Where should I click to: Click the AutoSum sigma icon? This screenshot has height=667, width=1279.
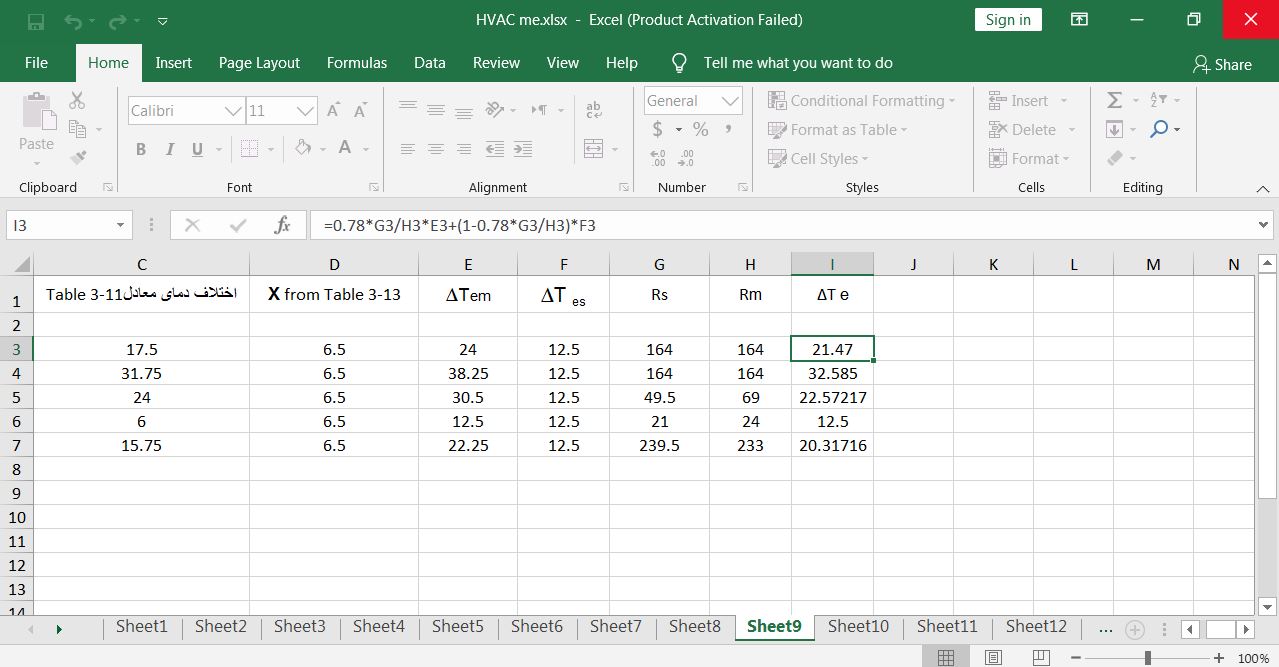point(1114,101)
